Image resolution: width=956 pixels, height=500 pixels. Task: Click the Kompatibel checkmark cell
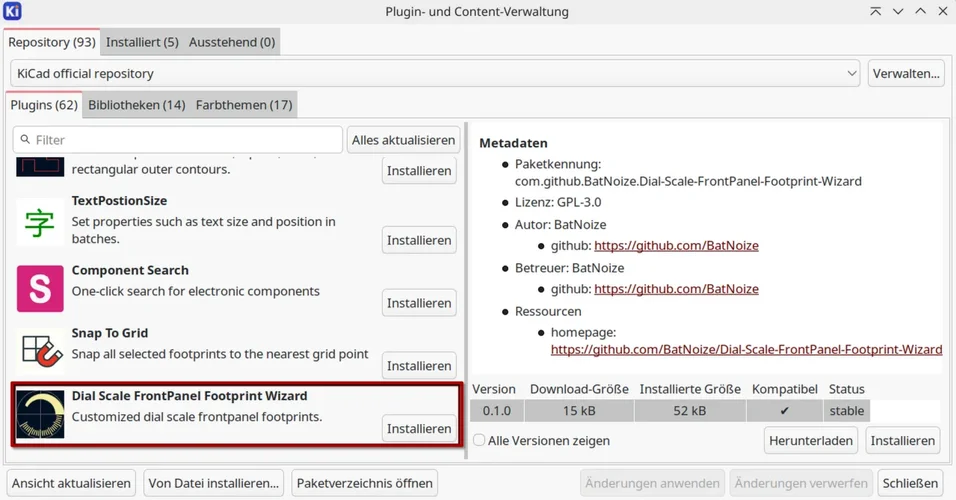(x=784, y=410)
